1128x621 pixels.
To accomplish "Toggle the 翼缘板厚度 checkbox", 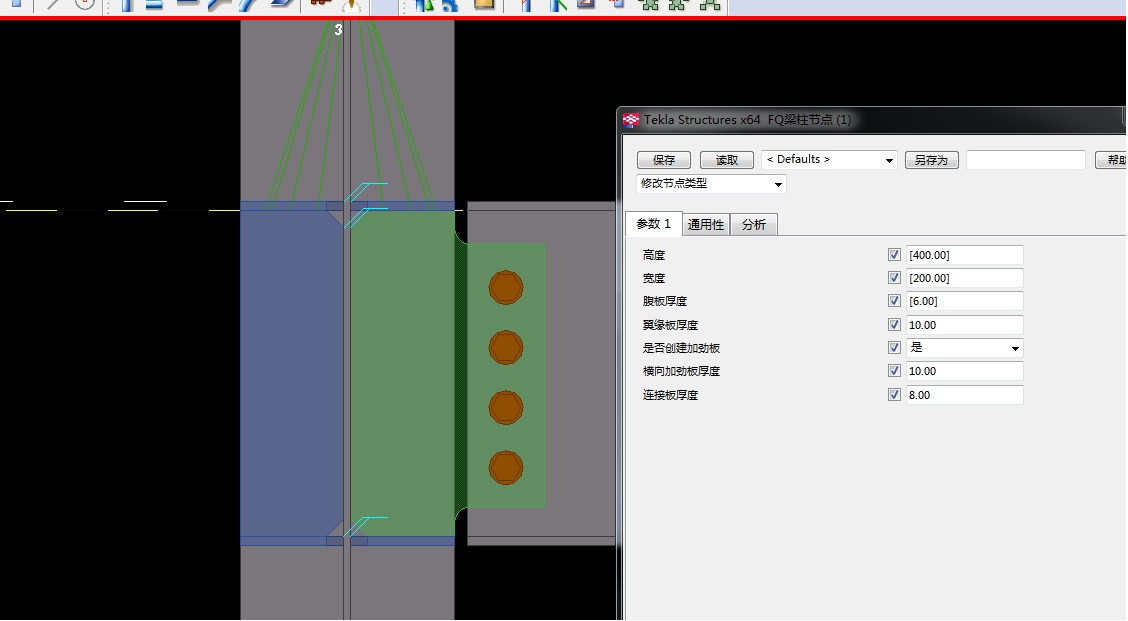I will pyautogui.click(x=894, y=325).
